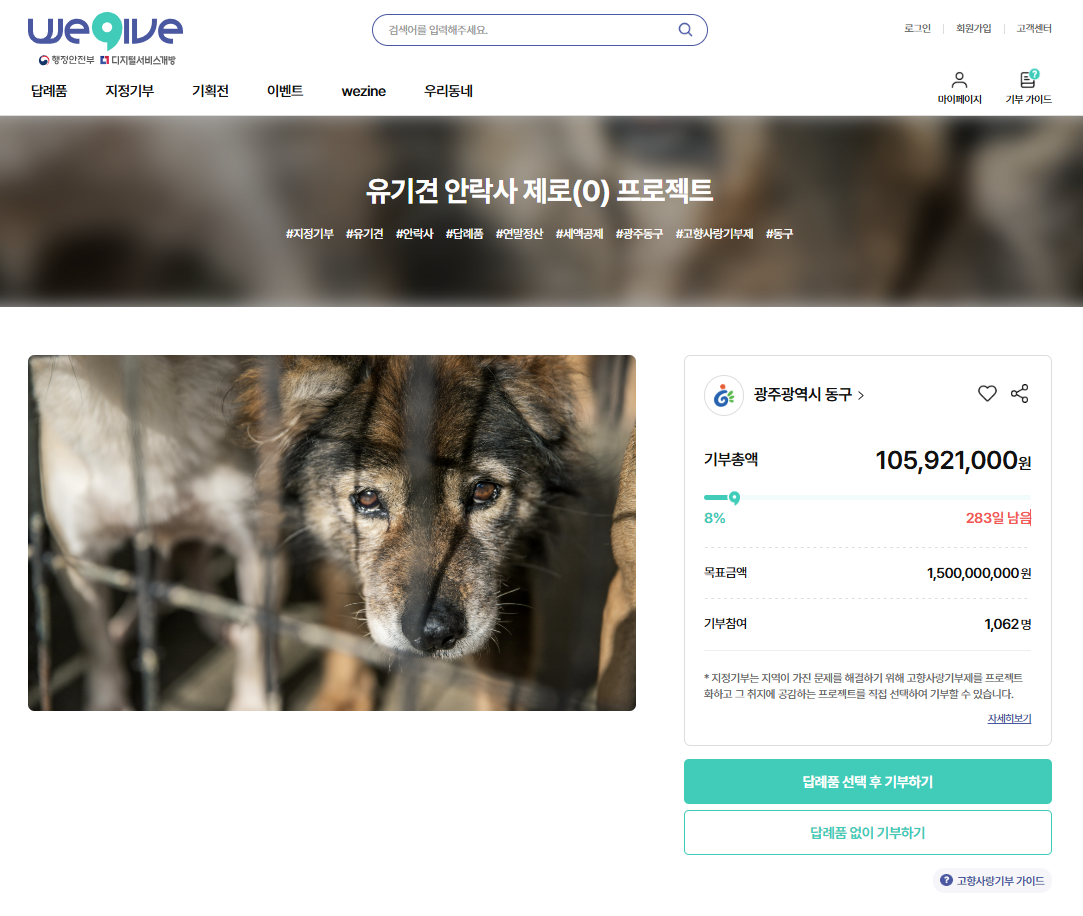Go to the wezine menu
Viewport: 1083px width, 916px height.
363,90
